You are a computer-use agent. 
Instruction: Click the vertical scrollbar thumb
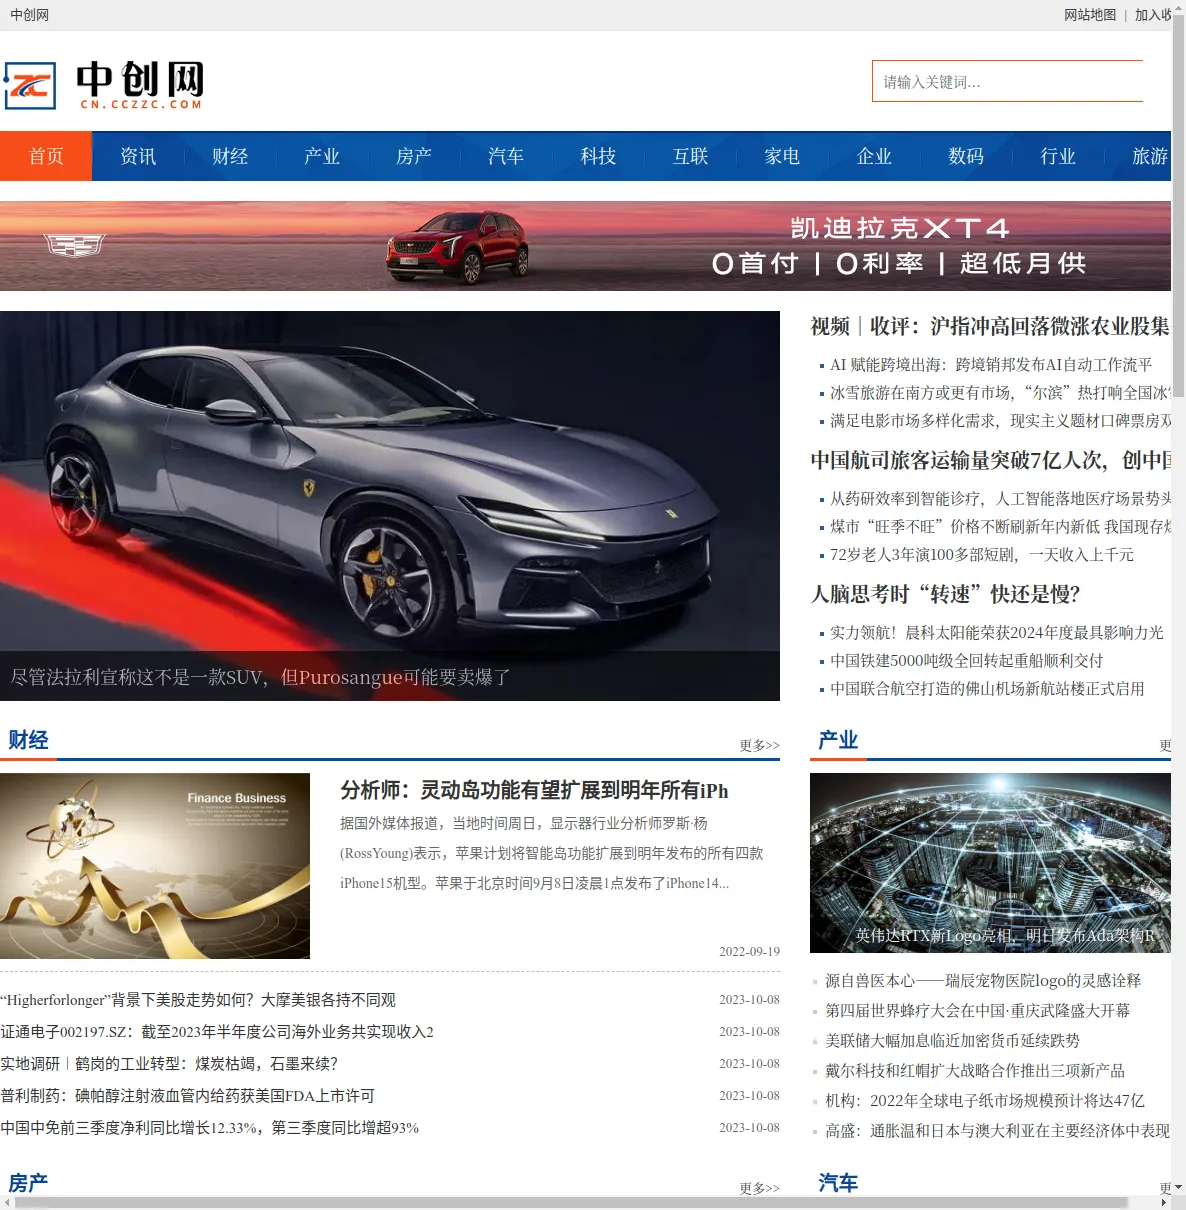click(x=1178, y=206)
